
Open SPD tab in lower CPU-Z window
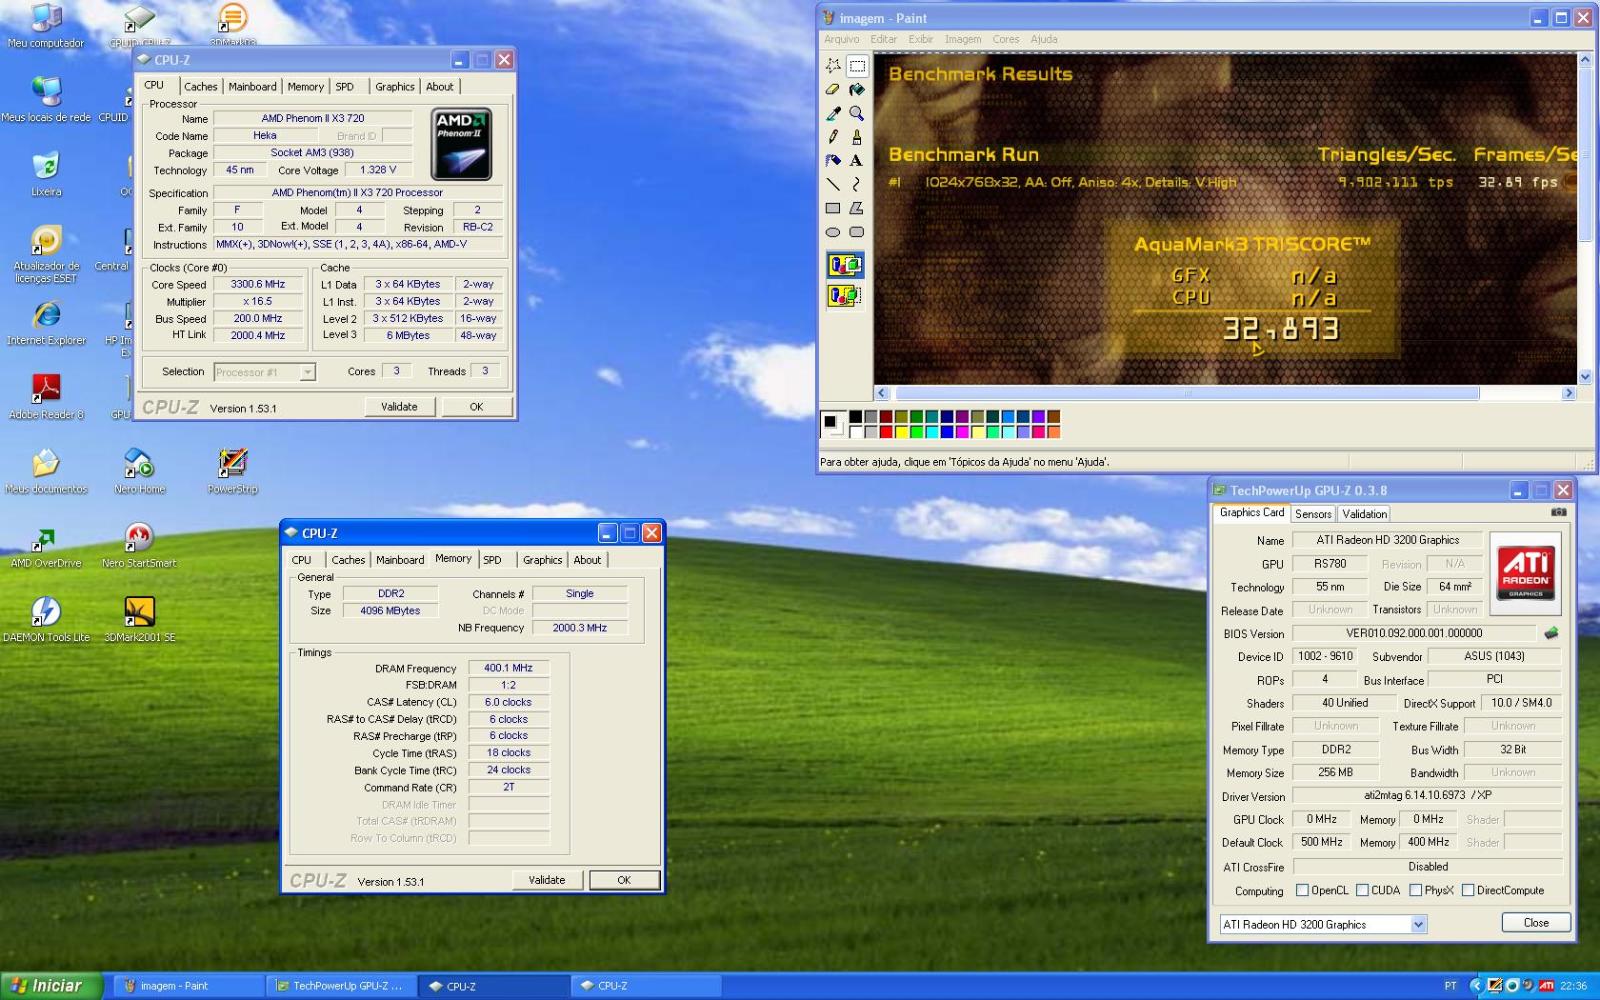coord(492,560)
